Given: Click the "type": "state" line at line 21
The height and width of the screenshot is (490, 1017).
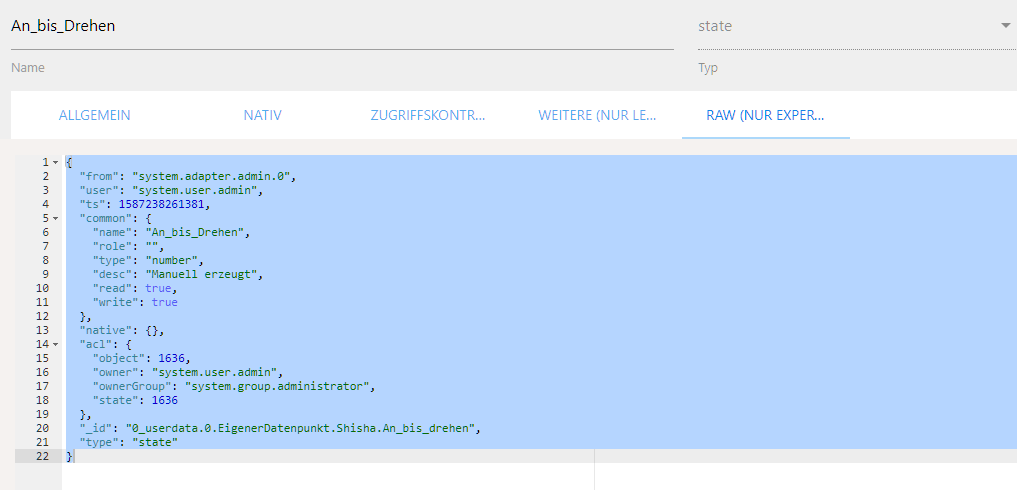Looking at the screenshot, I should (128, 443).
